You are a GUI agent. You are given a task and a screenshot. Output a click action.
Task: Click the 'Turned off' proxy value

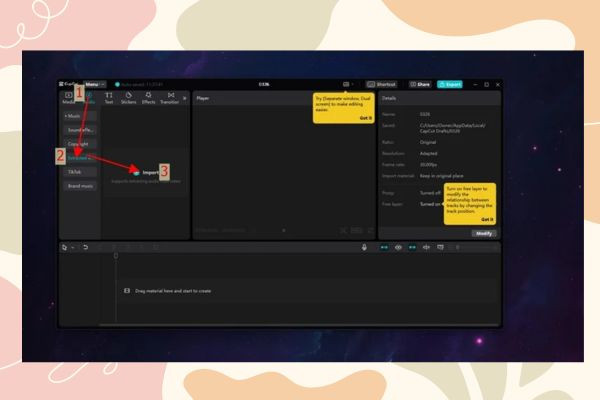click(x=430, y=193)
